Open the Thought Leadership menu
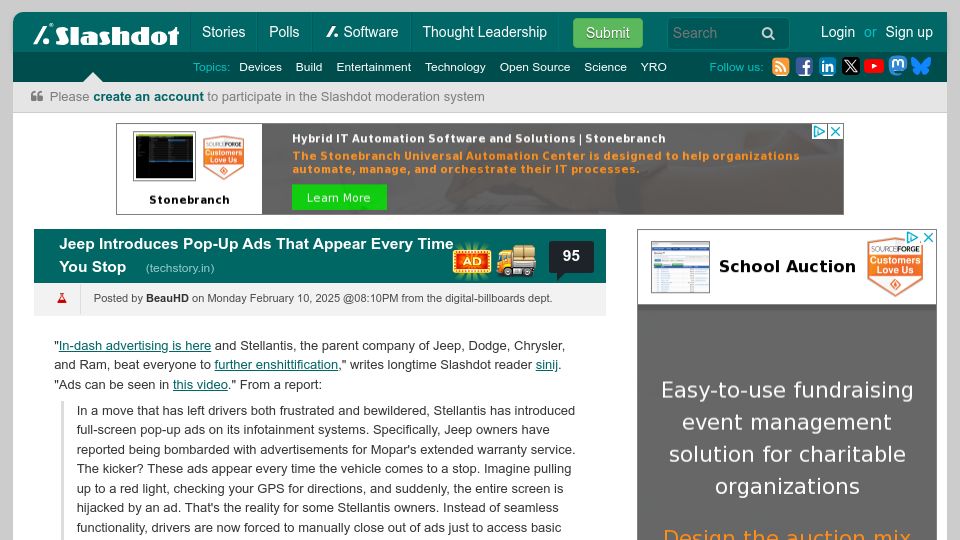 (484, 32)
